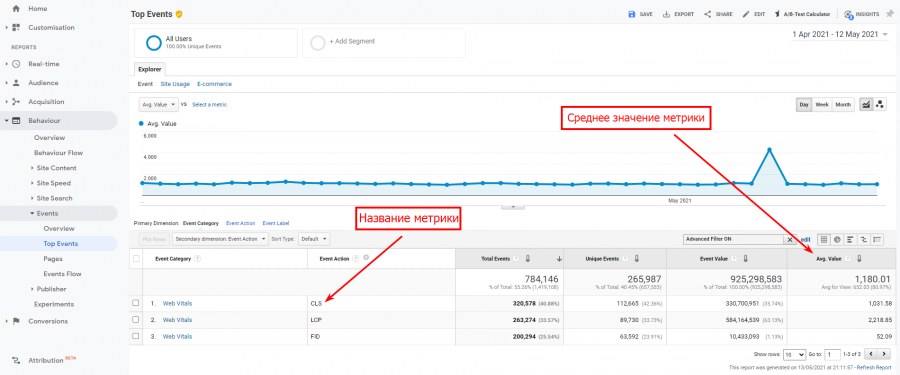Image resolution: width=900 pixels, height=375 pixels.
Task: Open the Web Vitals link in CLS row
Action: pyautogui.click(x=177, y=303)
